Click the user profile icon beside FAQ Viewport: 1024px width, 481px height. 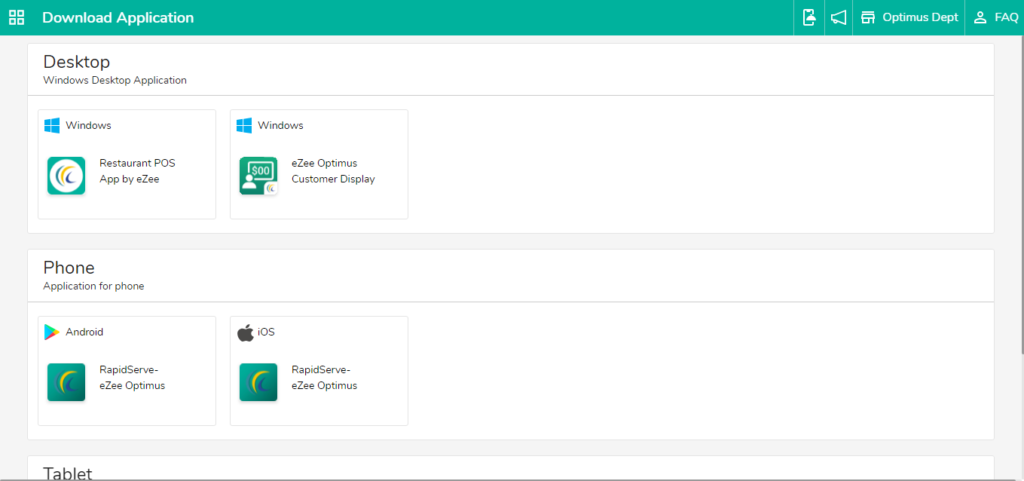point(980,18)
